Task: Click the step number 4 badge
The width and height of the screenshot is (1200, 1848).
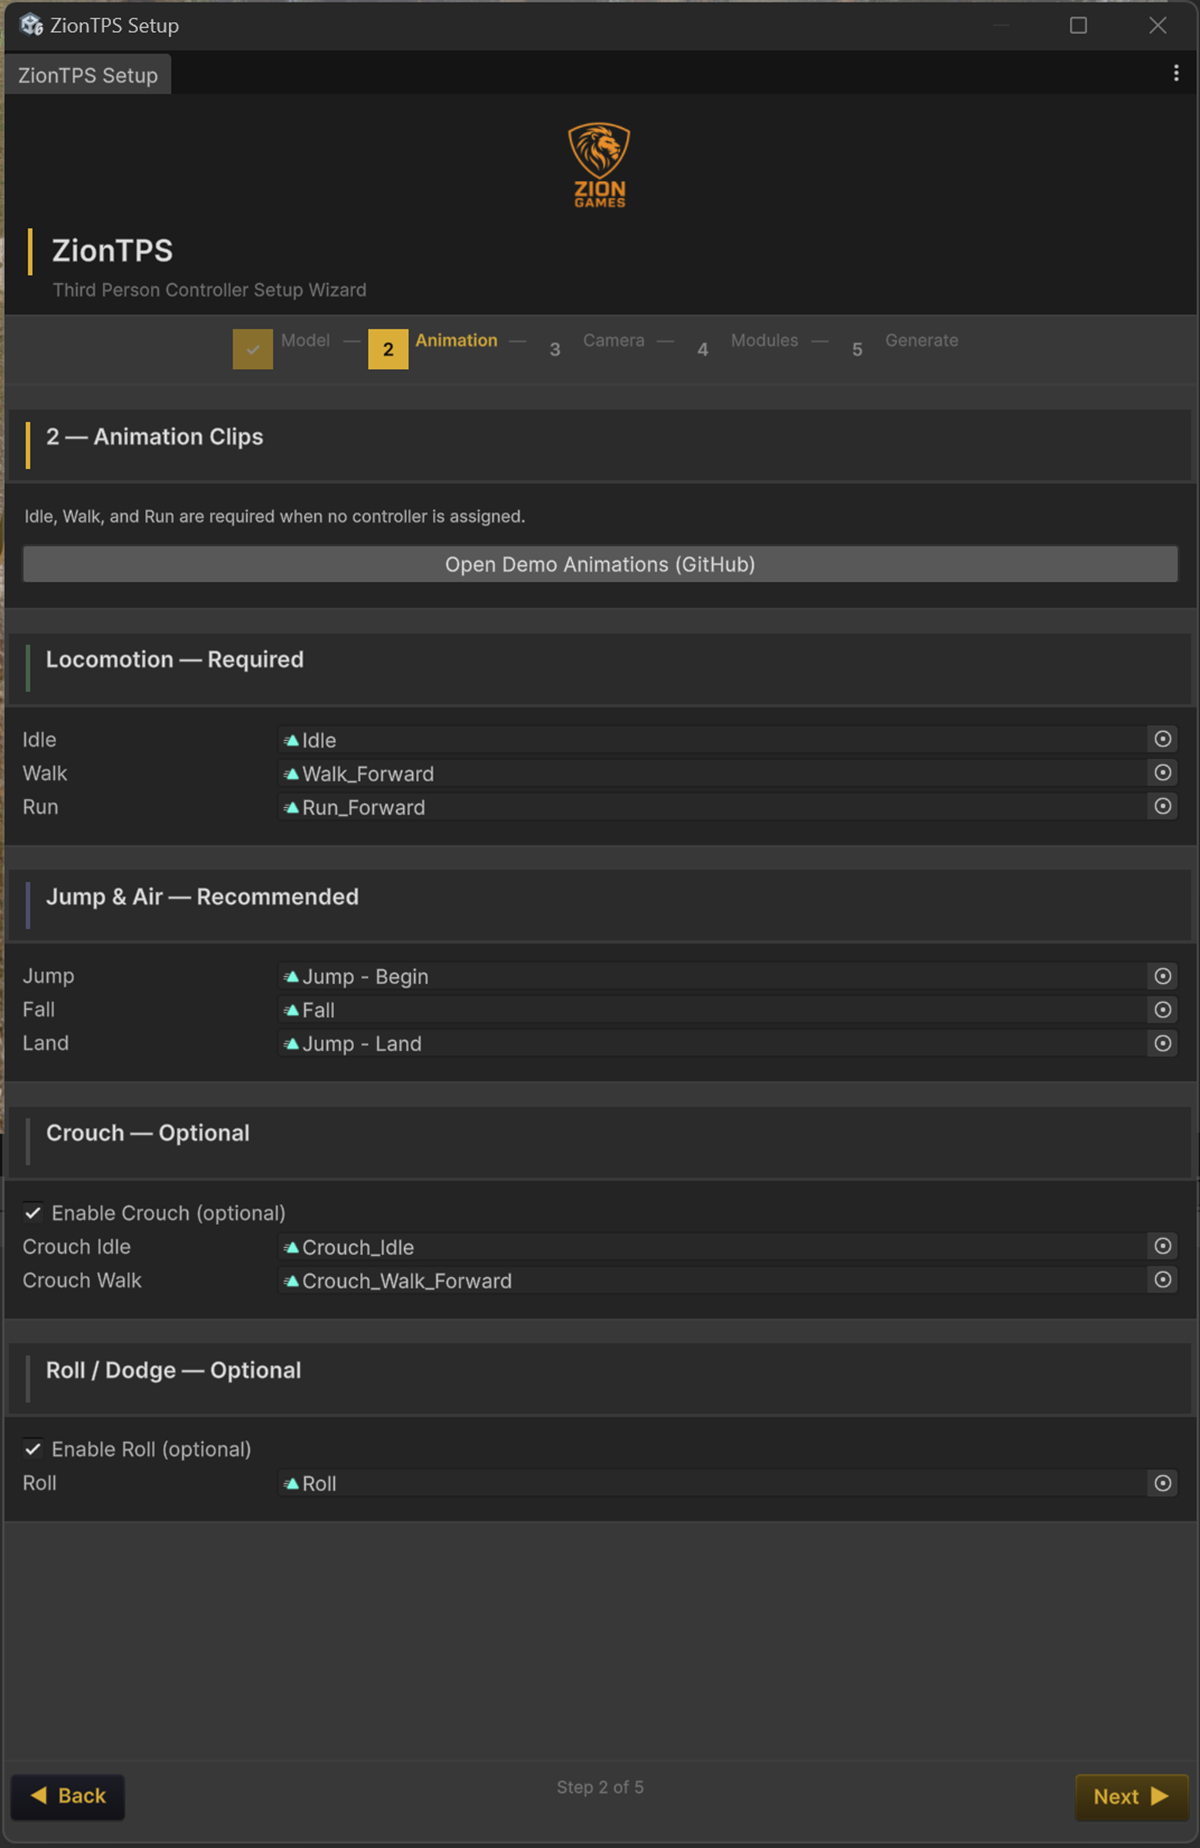Action: click(x=703, y=349)
